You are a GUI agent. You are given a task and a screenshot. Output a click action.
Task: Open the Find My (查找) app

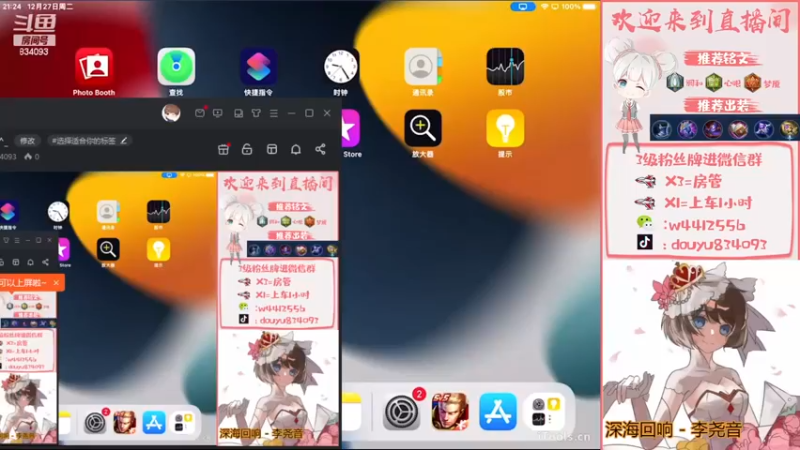click(176, 67)
